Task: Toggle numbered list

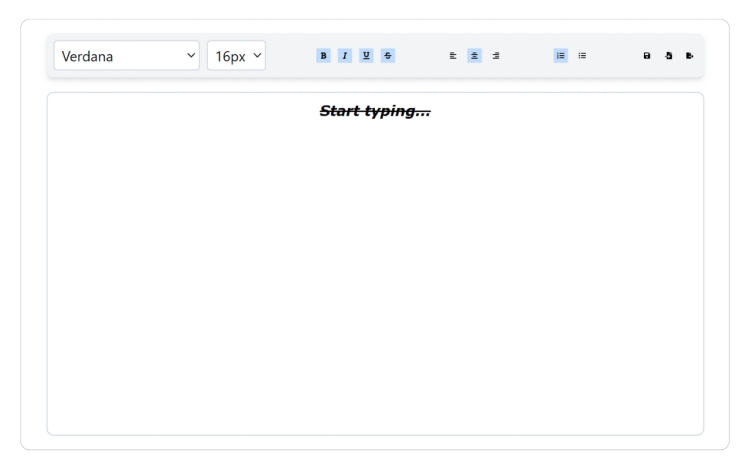Action: coord(561,55)
